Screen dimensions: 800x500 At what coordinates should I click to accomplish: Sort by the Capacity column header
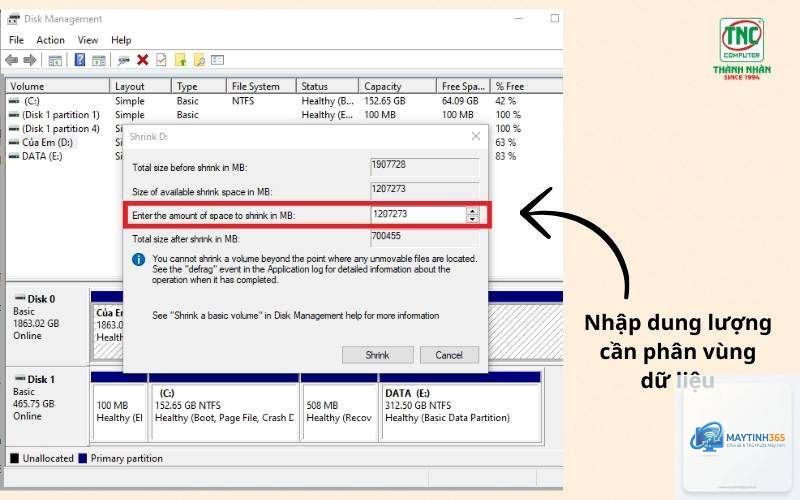pos(397,86)
